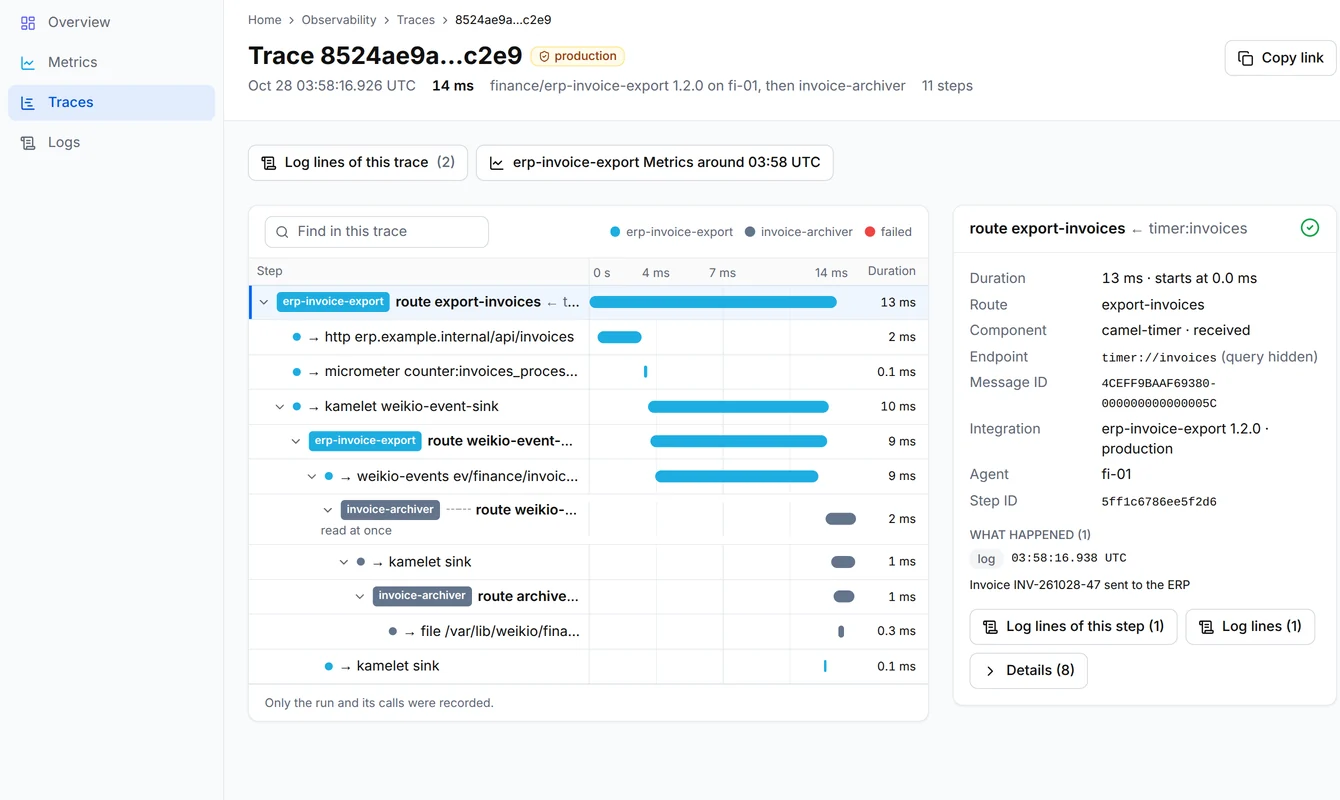This screenshot has width=1340, height=800.
Task: Click the Metrics chart icon in sidebar
Action: (28, 62)
